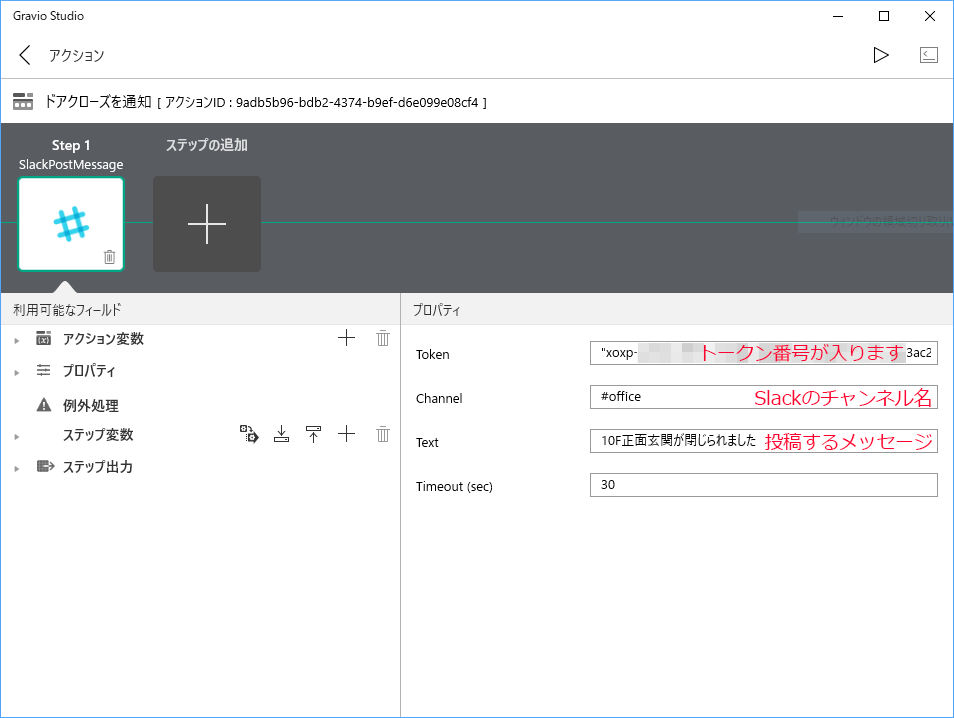This screenshot has width=954, height=718.
Task: Expand the ステップ出力 tree node
Action: click(17, 469)
